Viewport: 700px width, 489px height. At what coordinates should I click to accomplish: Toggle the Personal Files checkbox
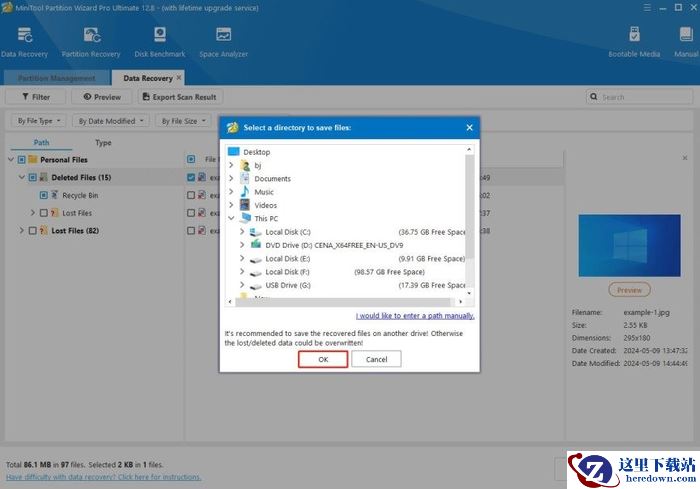(x=21, y=159)
